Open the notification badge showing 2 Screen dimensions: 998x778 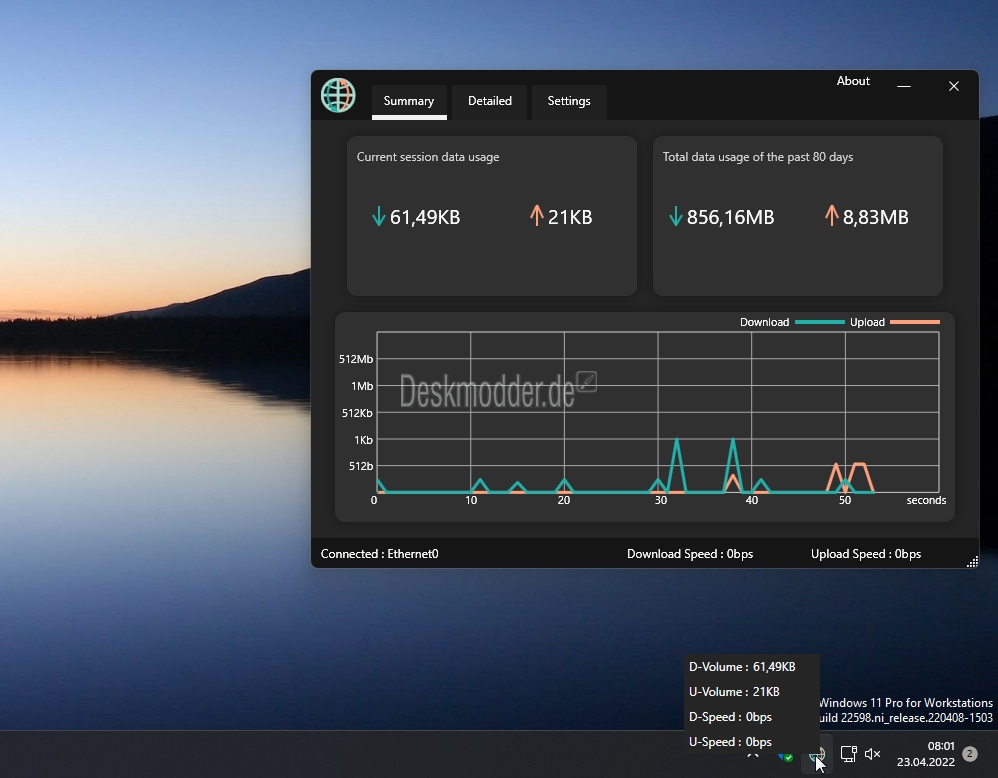coord(969,754)
